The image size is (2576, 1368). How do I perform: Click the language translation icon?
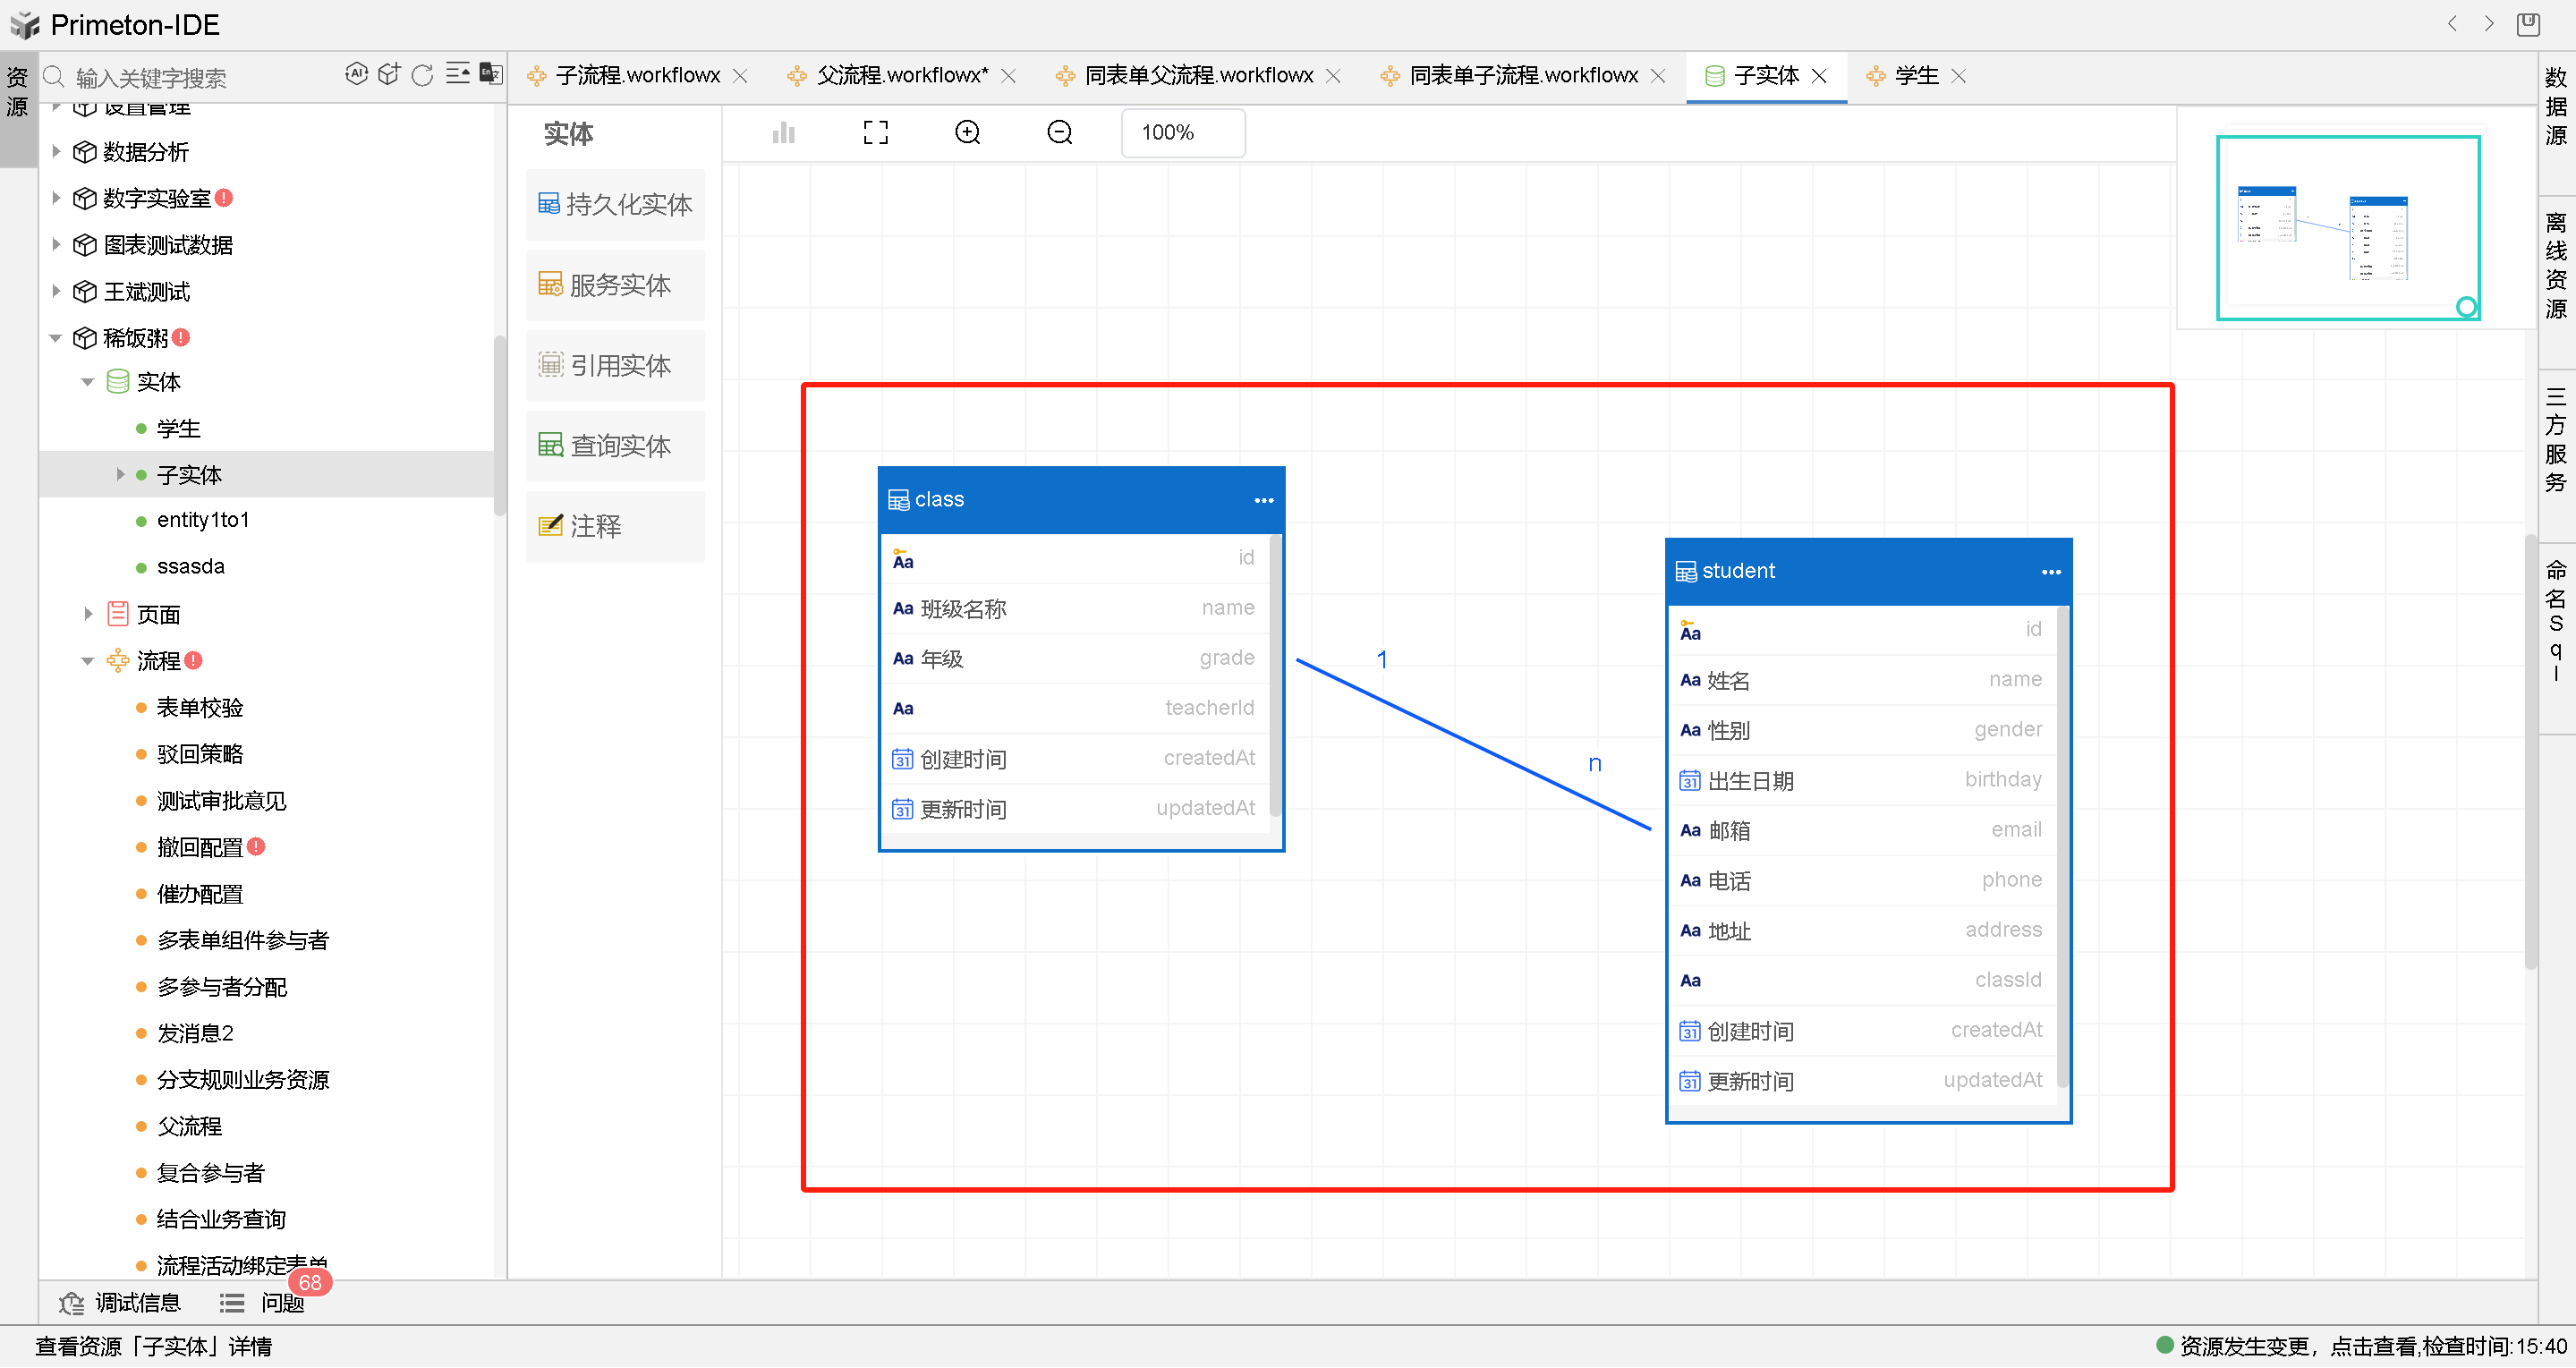point(490,74)
